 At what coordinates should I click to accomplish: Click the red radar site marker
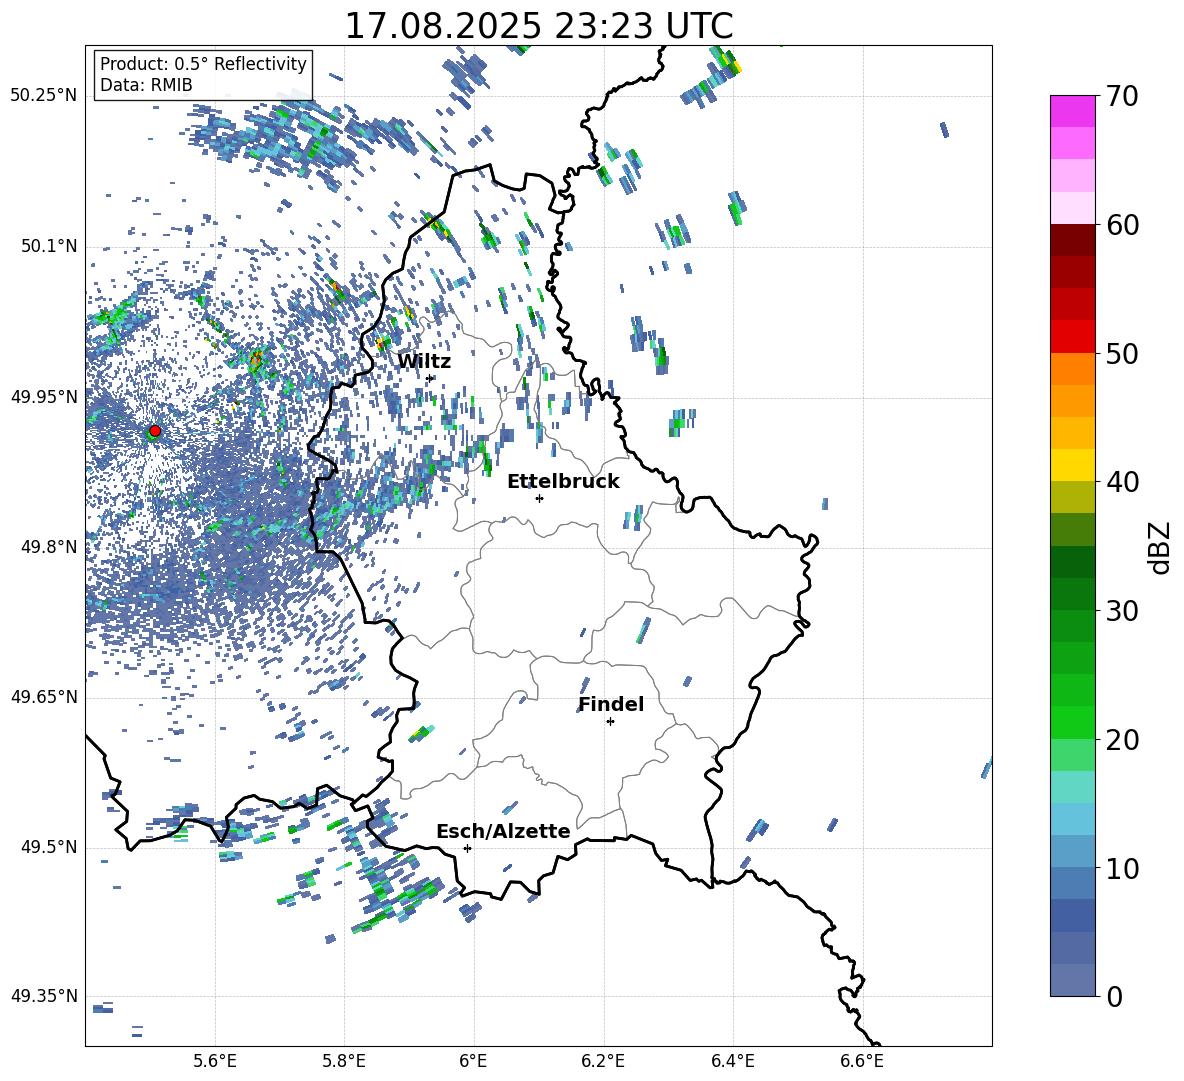pos(155,431)
